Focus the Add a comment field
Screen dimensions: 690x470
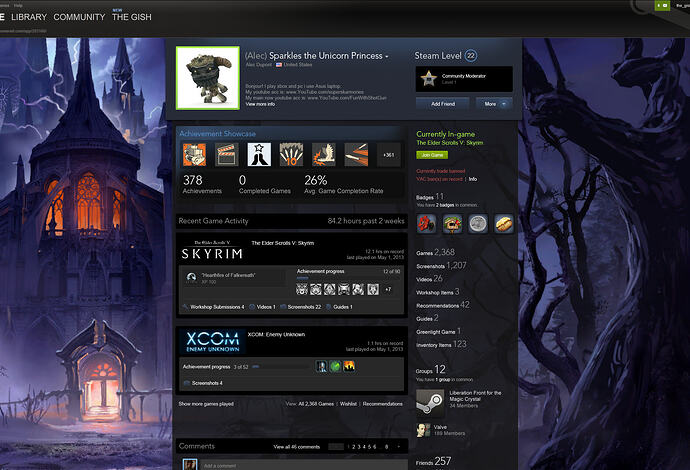coord(304,465)
